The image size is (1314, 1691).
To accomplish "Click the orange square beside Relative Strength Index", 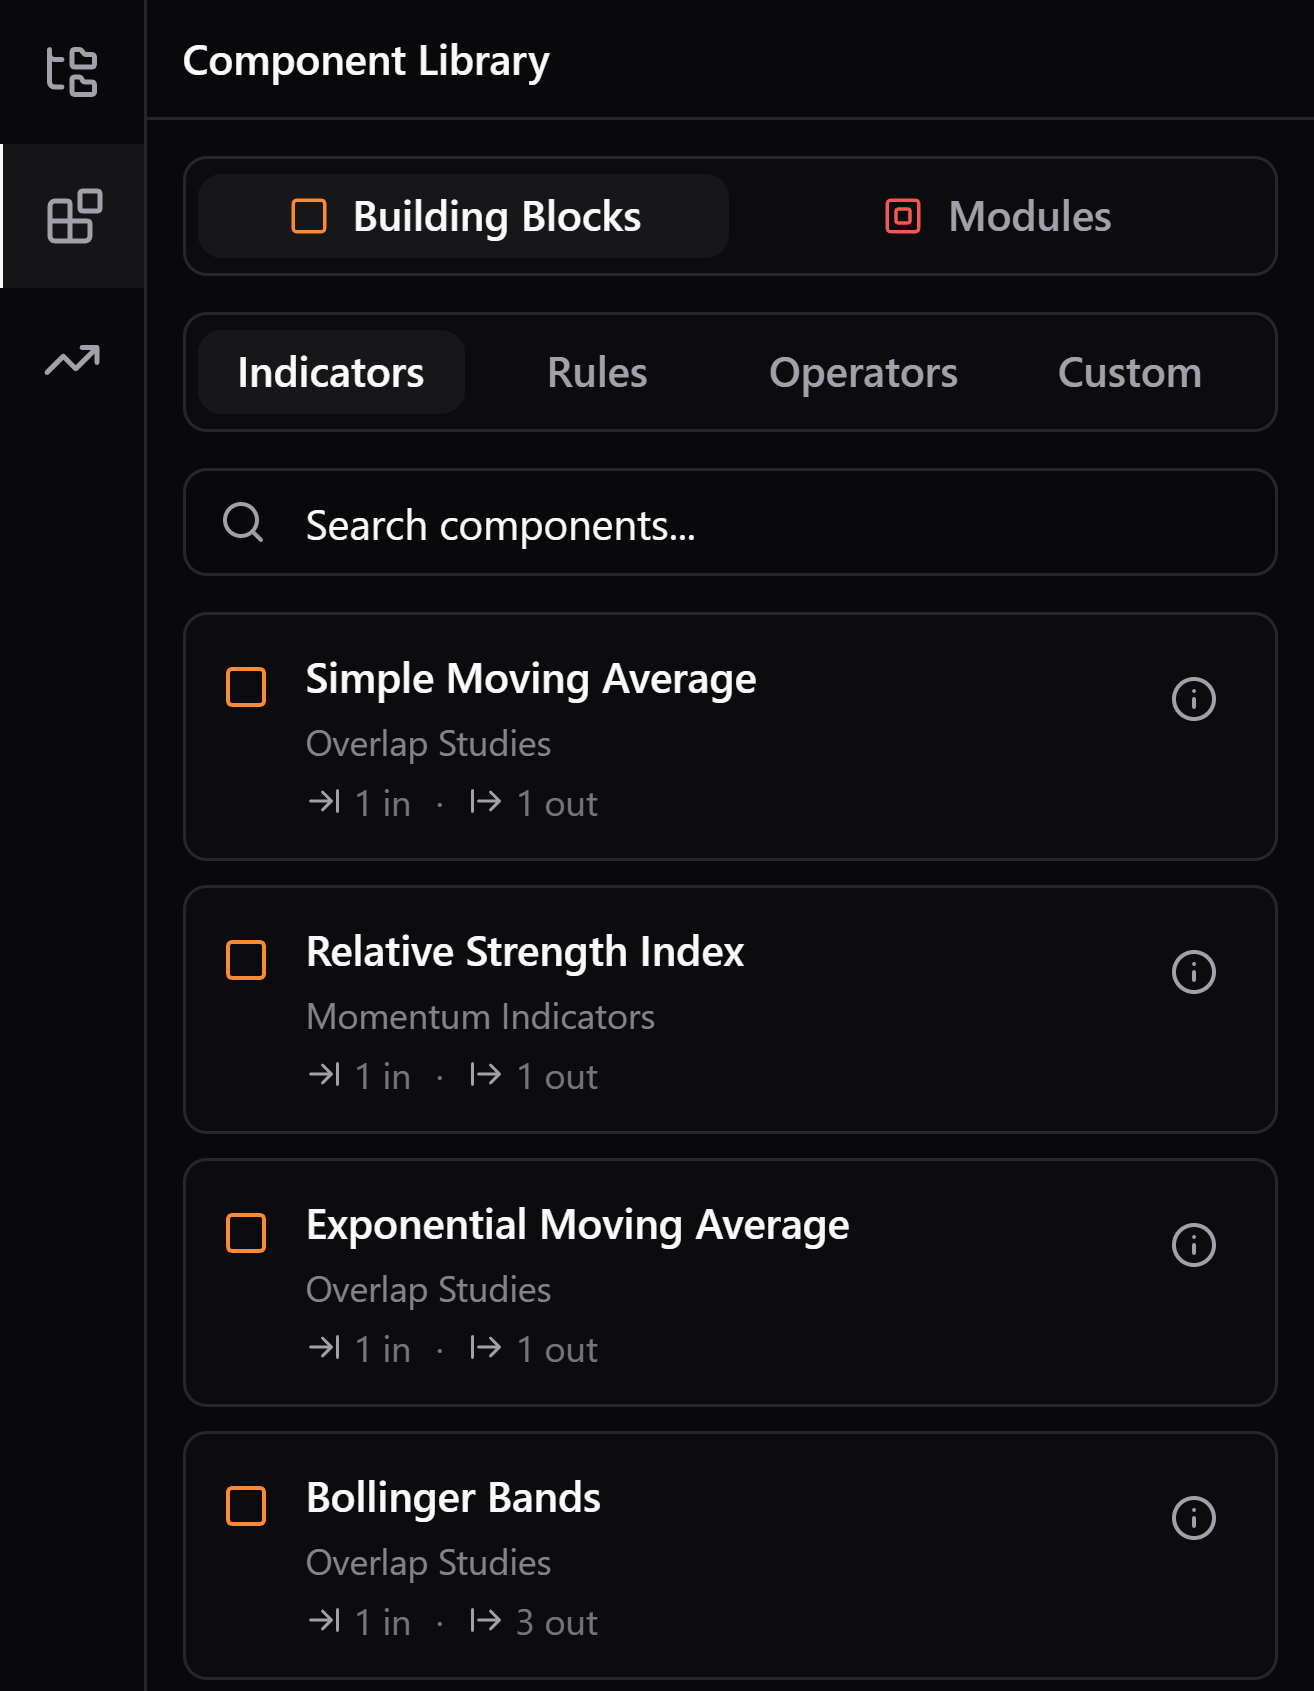I will 246,960.
